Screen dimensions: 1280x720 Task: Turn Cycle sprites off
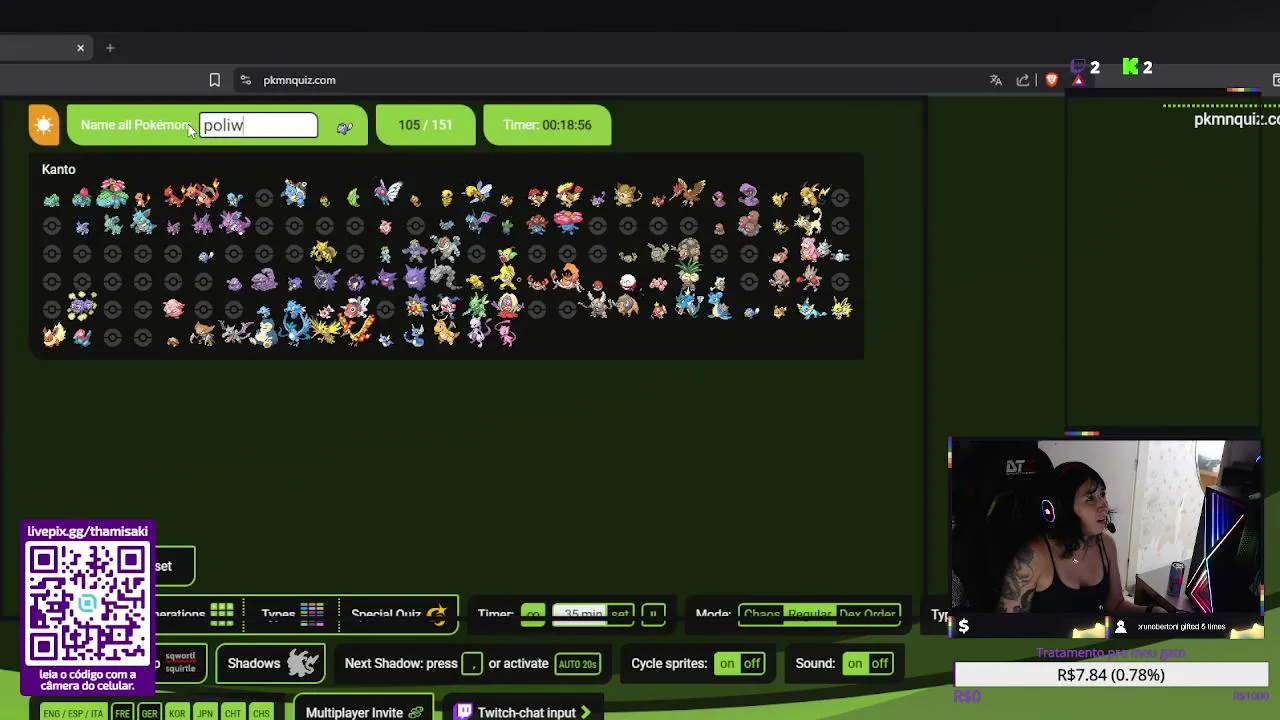coord(752,663)
